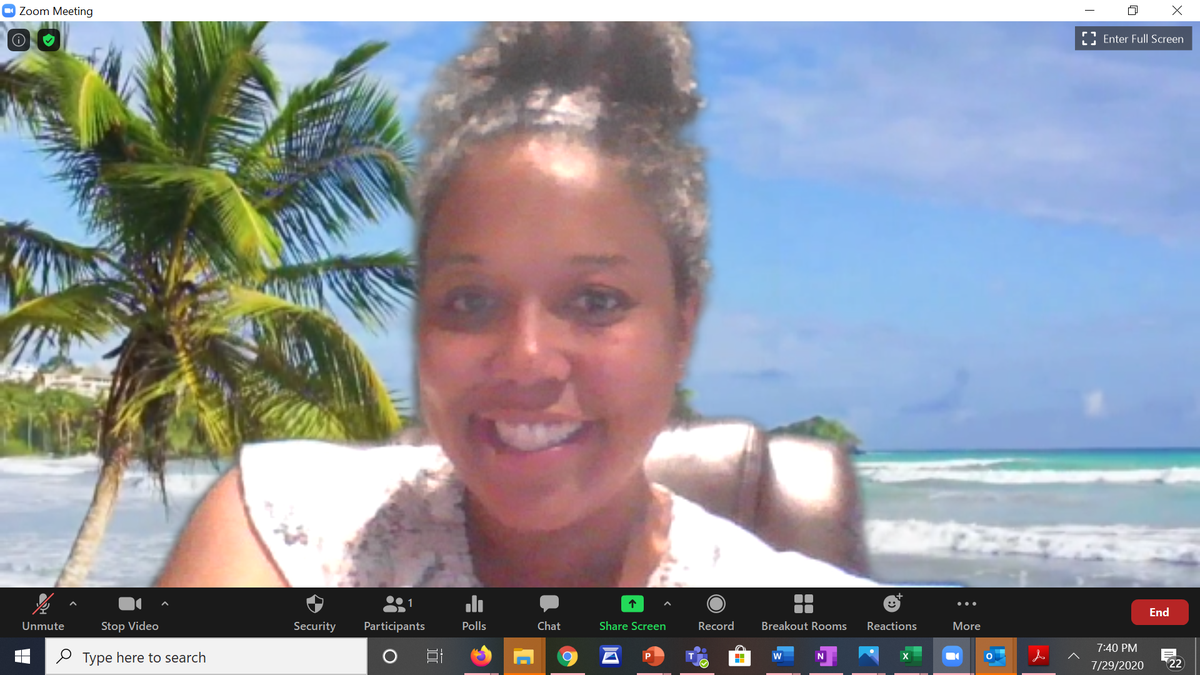Open the meeting information icon
The width and height of the screenshot is (1200, 675).
coord(19,40)
